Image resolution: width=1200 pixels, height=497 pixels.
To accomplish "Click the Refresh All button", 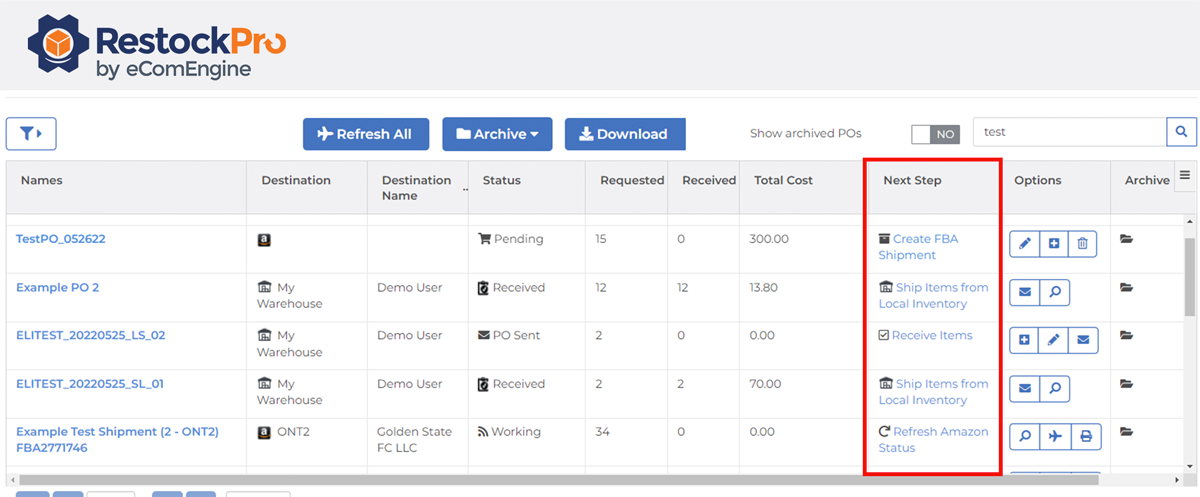I will 365,134.
